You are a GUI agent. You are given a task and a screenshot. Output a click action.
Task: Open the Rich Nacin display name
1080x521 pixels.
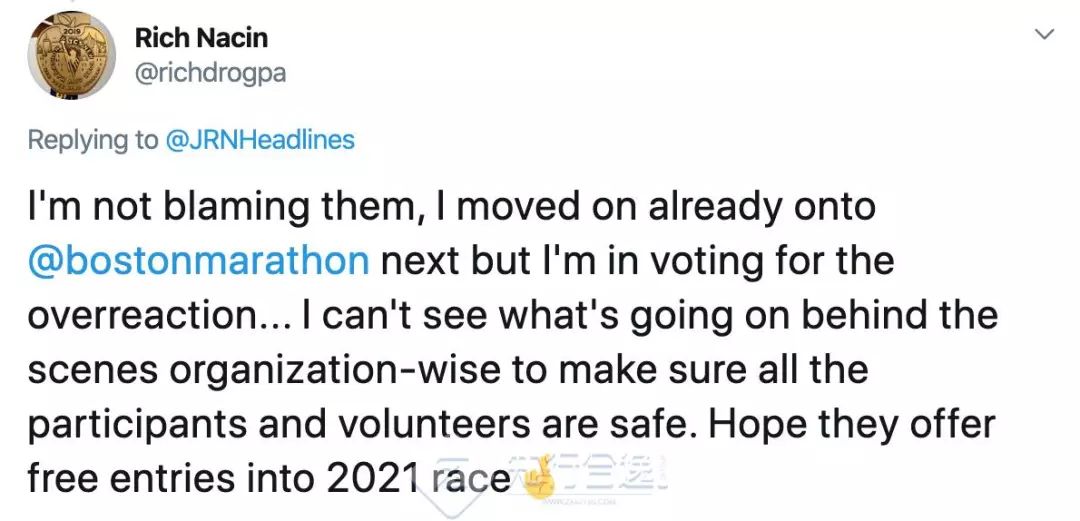click(200, 39)
